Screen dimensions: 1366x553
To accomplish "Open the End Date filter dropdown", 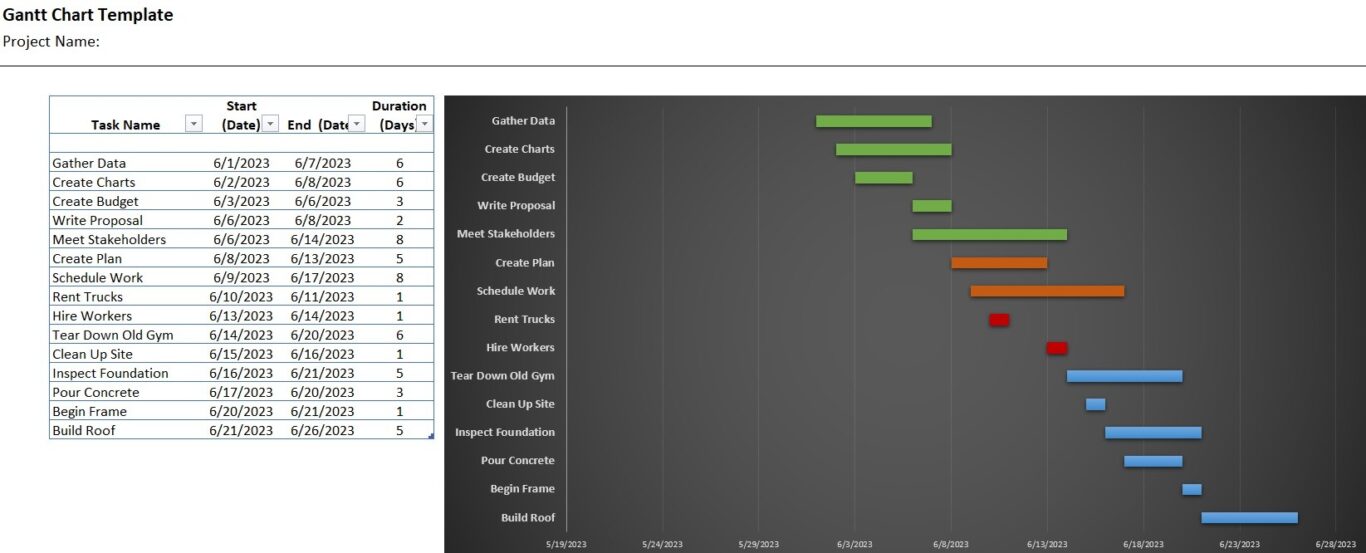I will click(357, 124).
